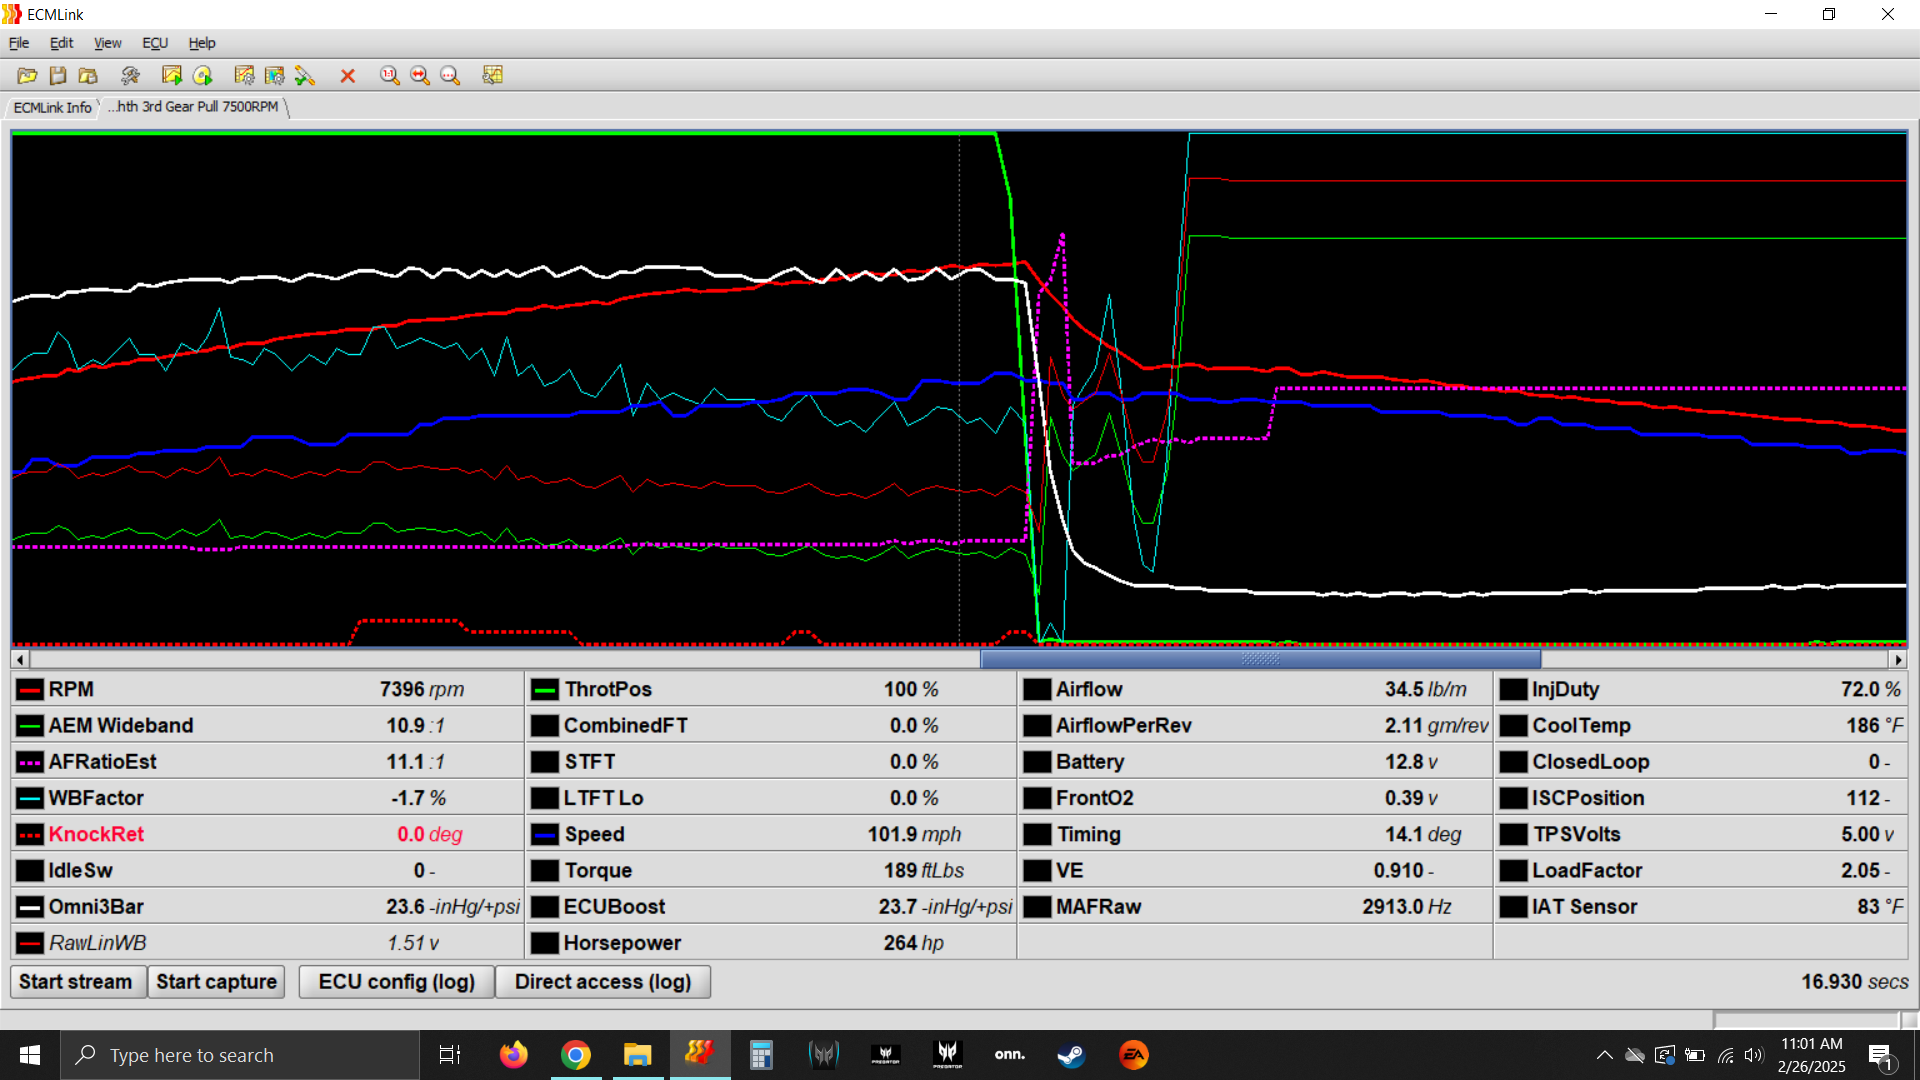Toggle the blue Speed trace swatch

click(545, 835)
